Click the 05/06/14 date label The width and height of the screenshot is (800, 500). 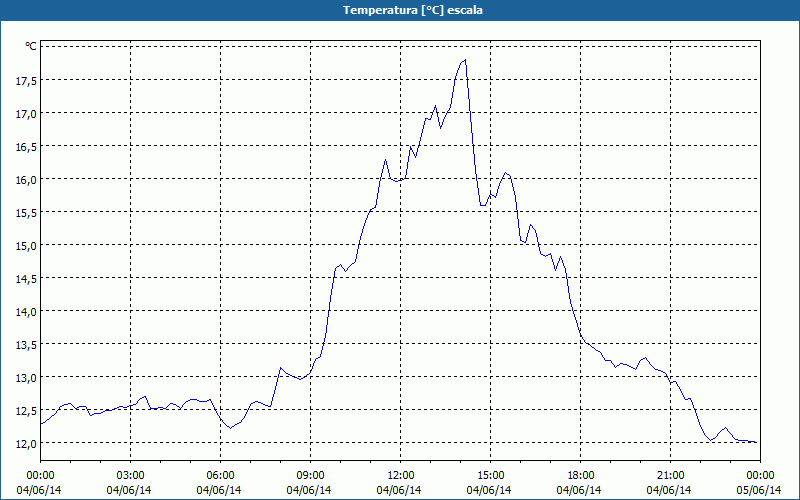[x=760, y=489]
